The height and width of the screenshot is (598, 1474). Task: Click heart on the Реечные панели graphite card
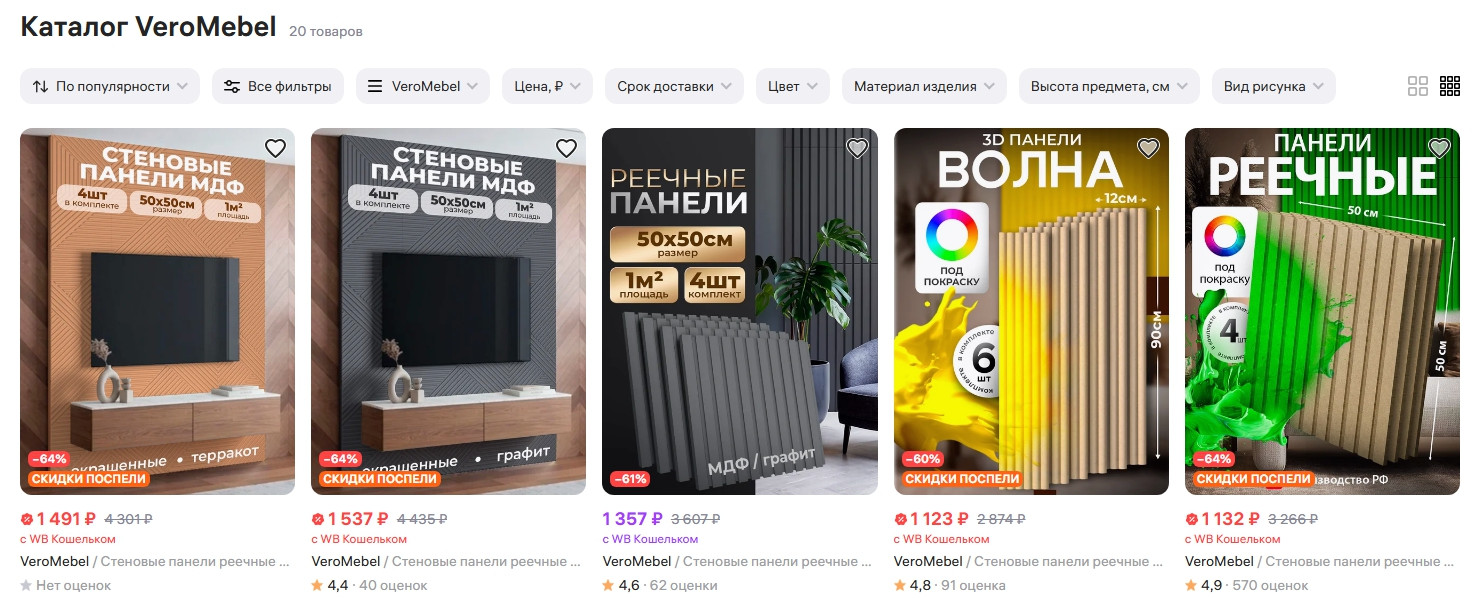tap(857, 148)
